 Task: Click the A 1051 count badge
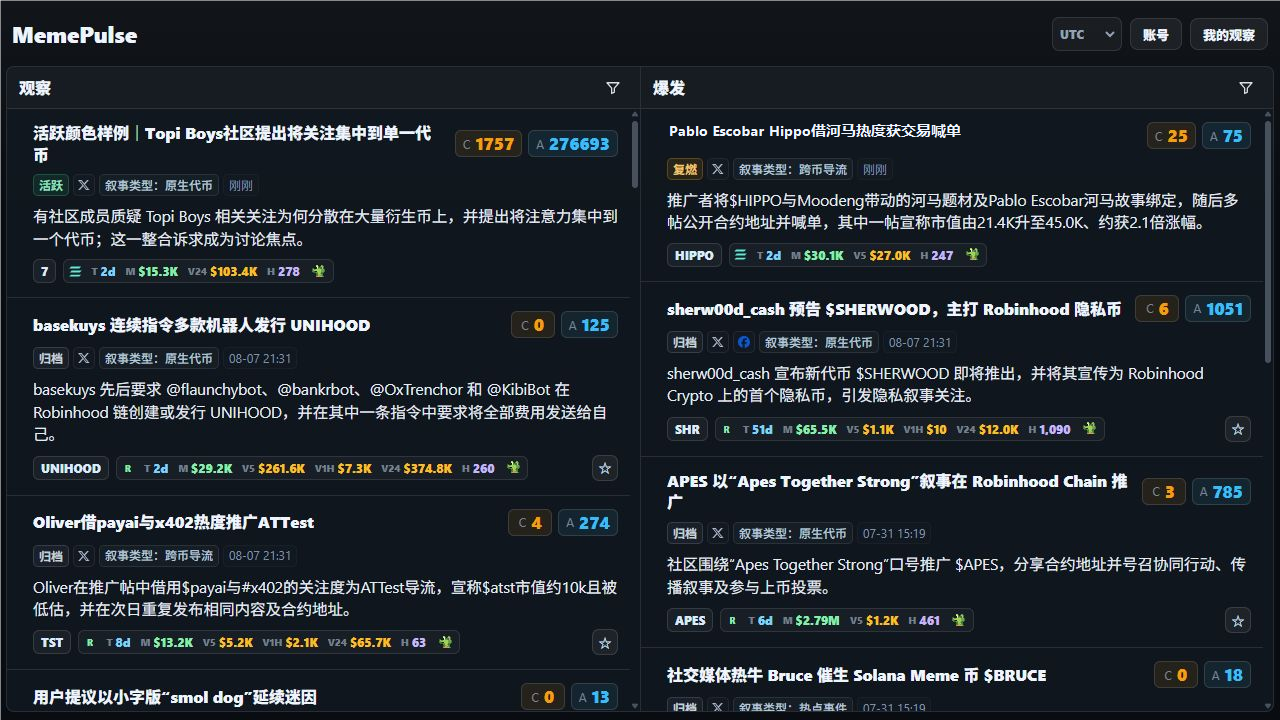click(x=1218, y=309)
